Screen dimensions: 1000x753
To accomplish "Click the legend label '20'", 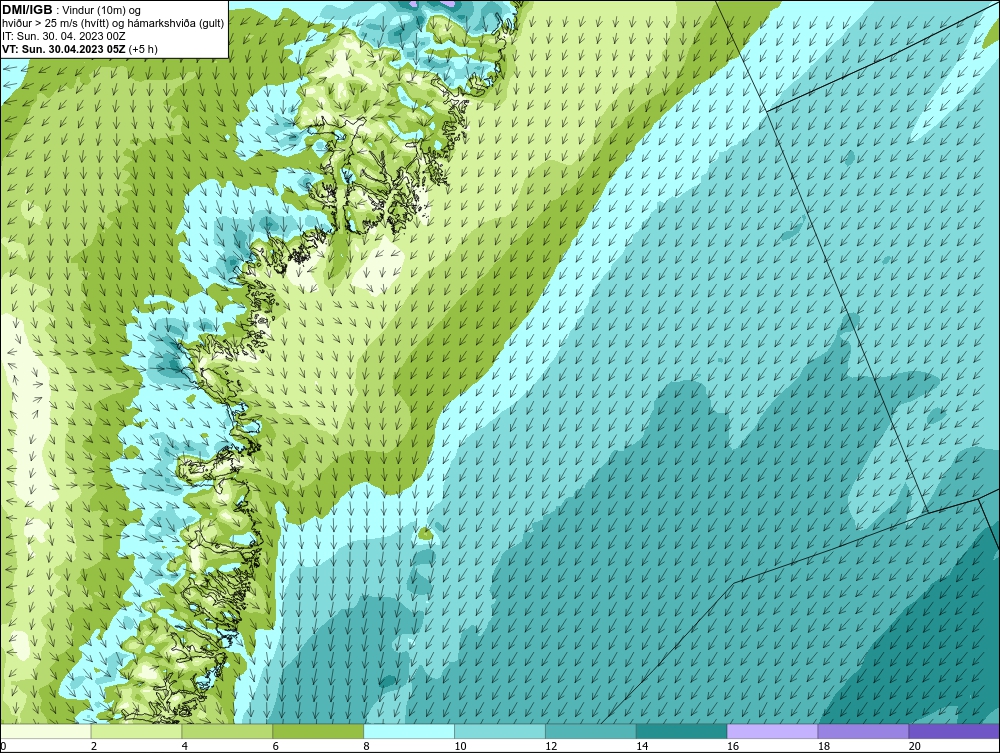I will click(x=915, y=746).
